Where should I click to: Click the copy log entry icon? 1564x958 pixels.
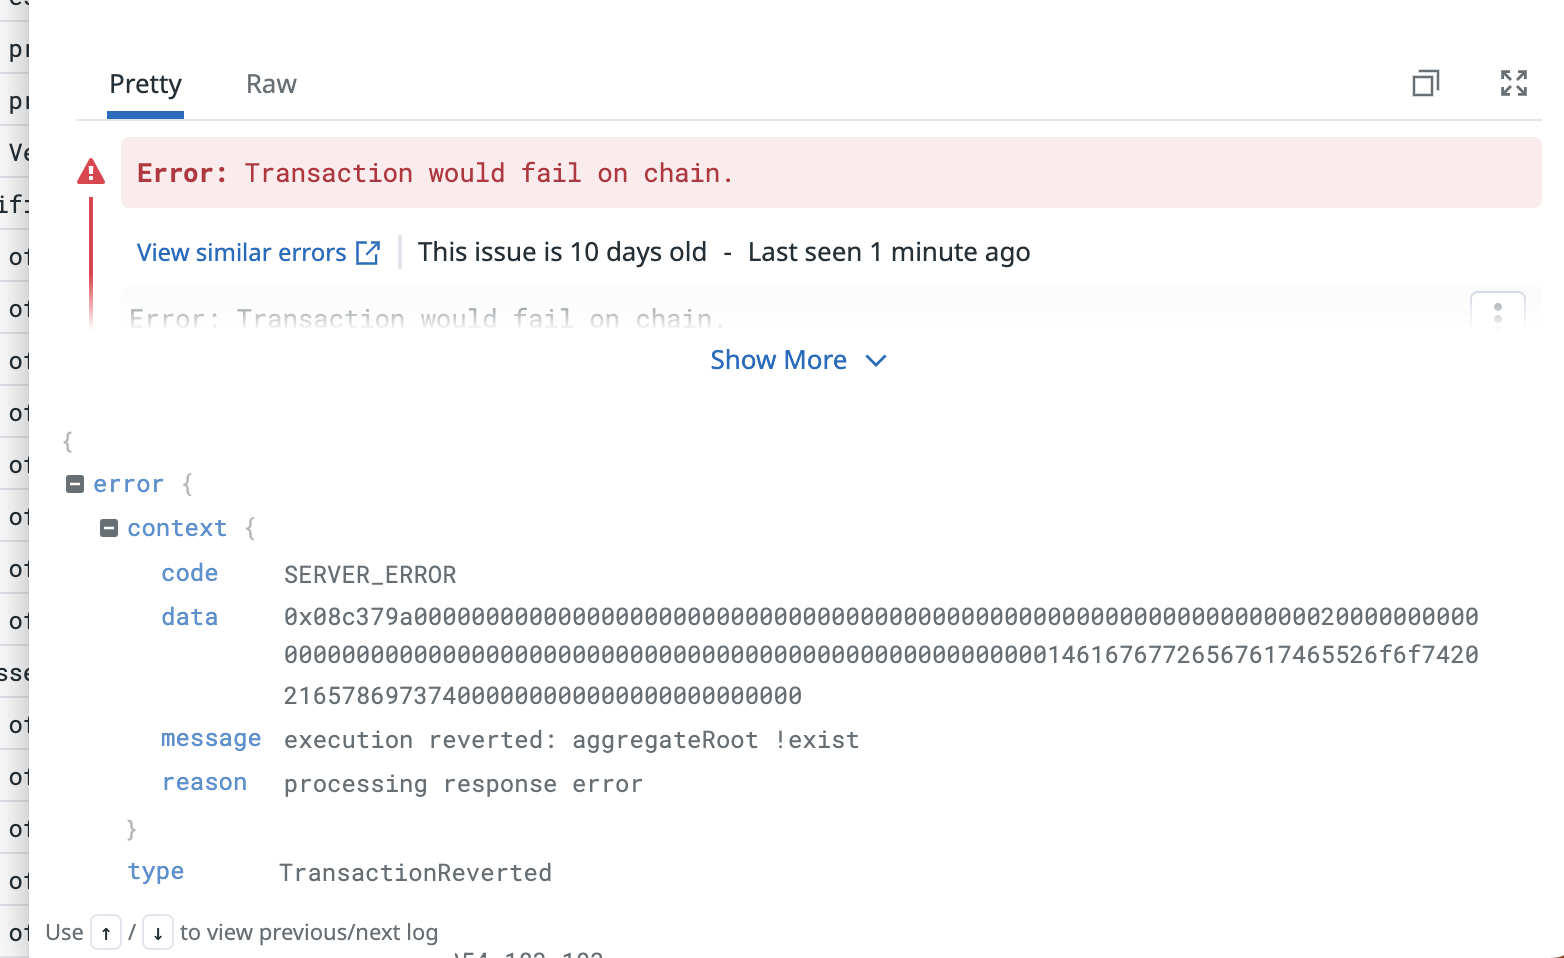point(1425,83)
